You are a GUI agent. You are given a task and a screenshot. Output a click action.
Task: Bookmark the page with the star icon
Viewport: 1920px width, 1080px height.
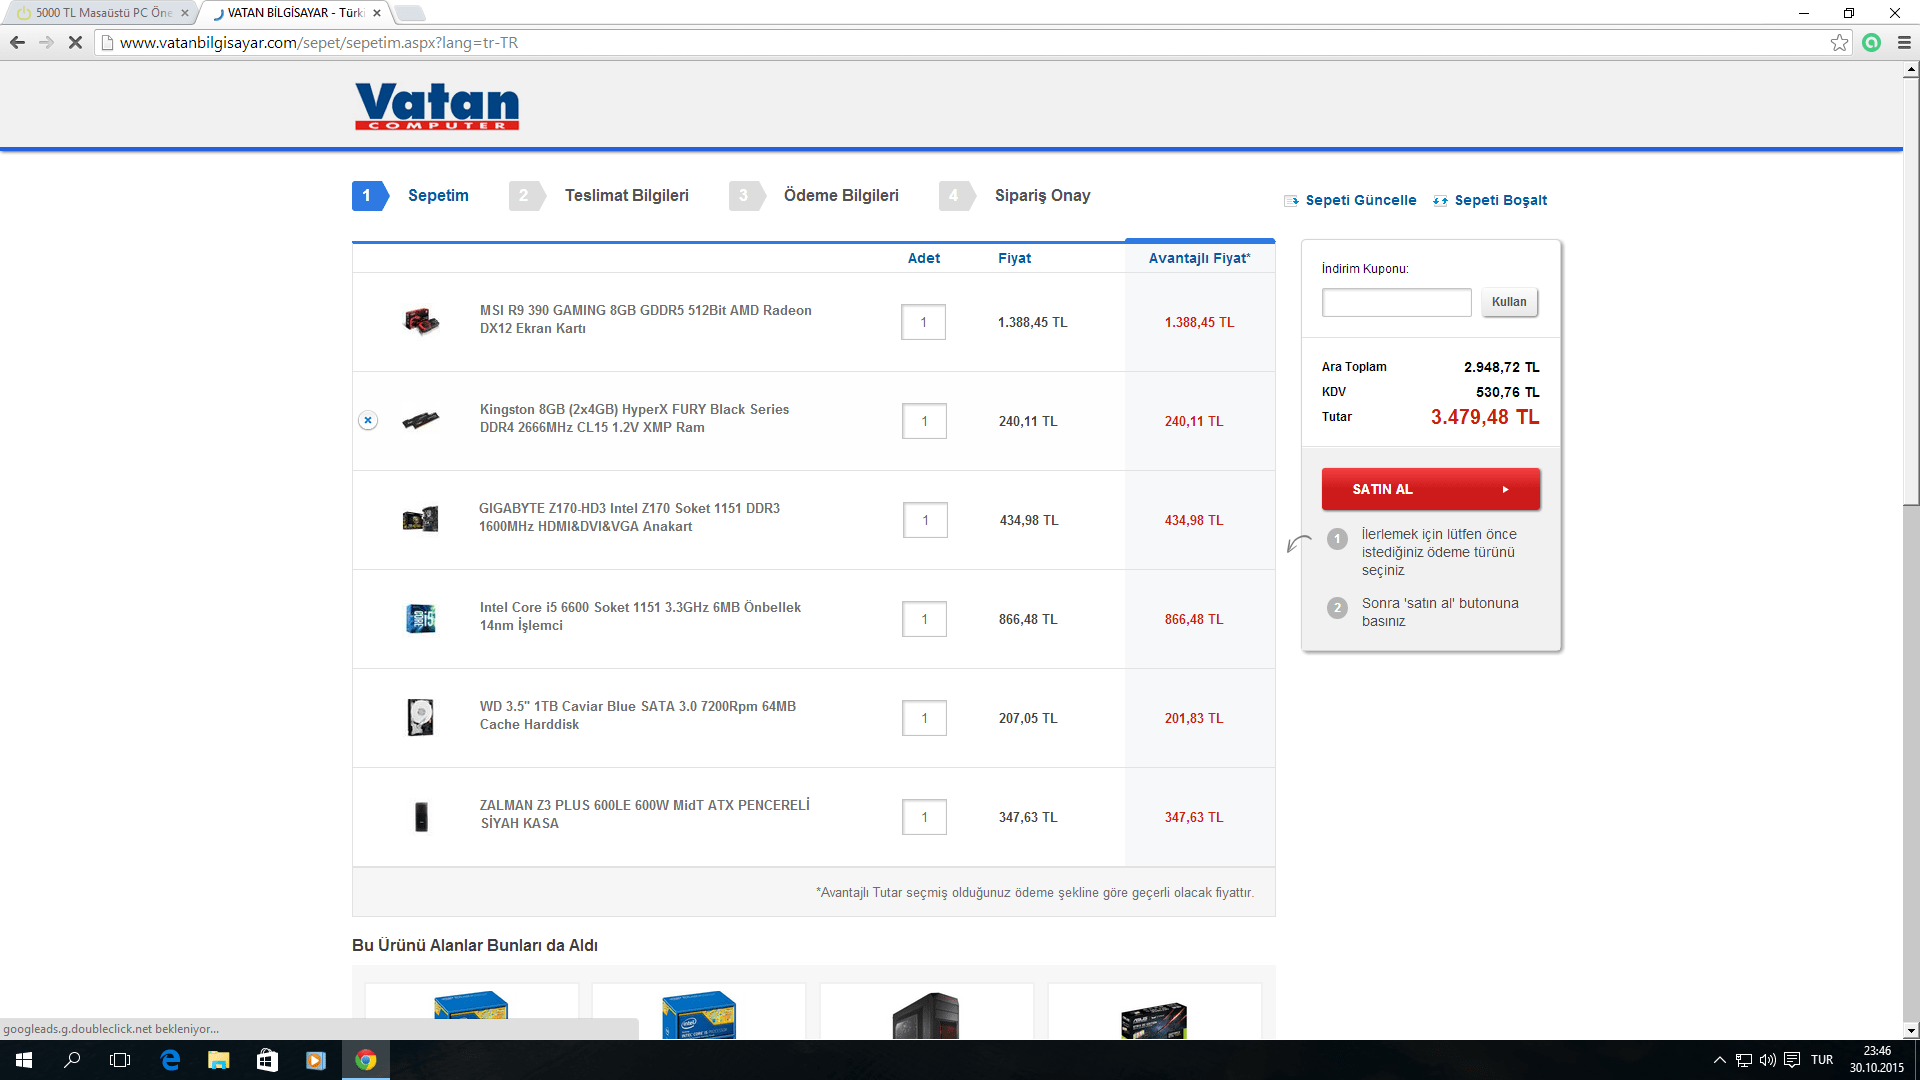point(1839,42)
